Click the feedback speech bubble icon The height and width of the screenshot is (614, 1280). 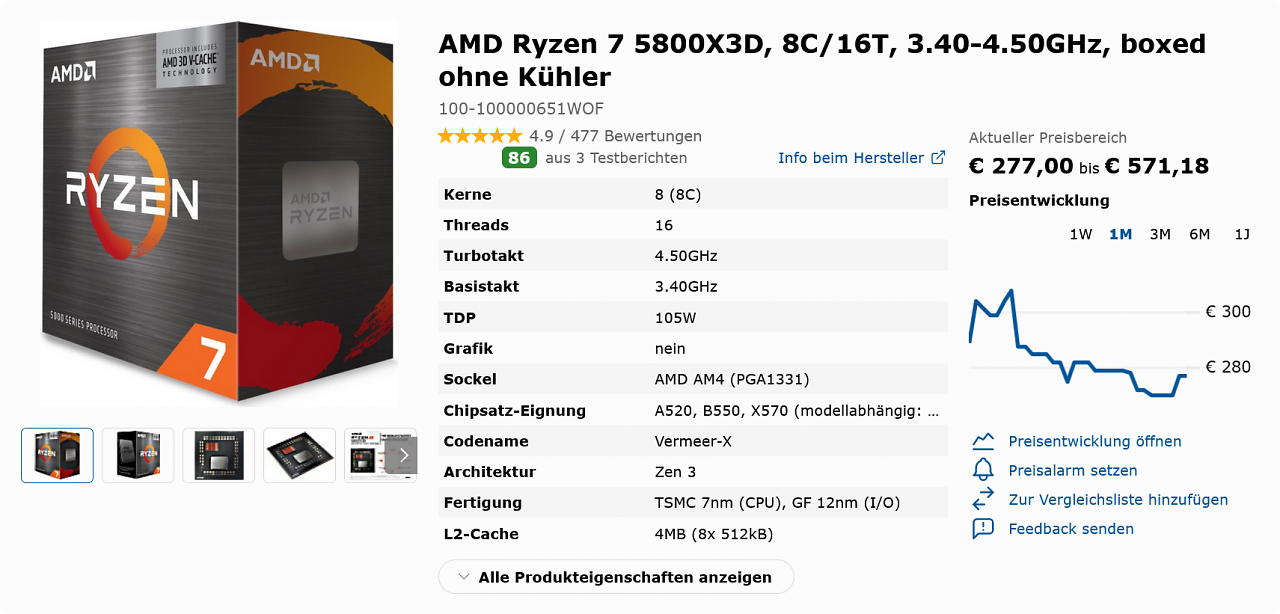pyautogui.click(x=984, y=528)
